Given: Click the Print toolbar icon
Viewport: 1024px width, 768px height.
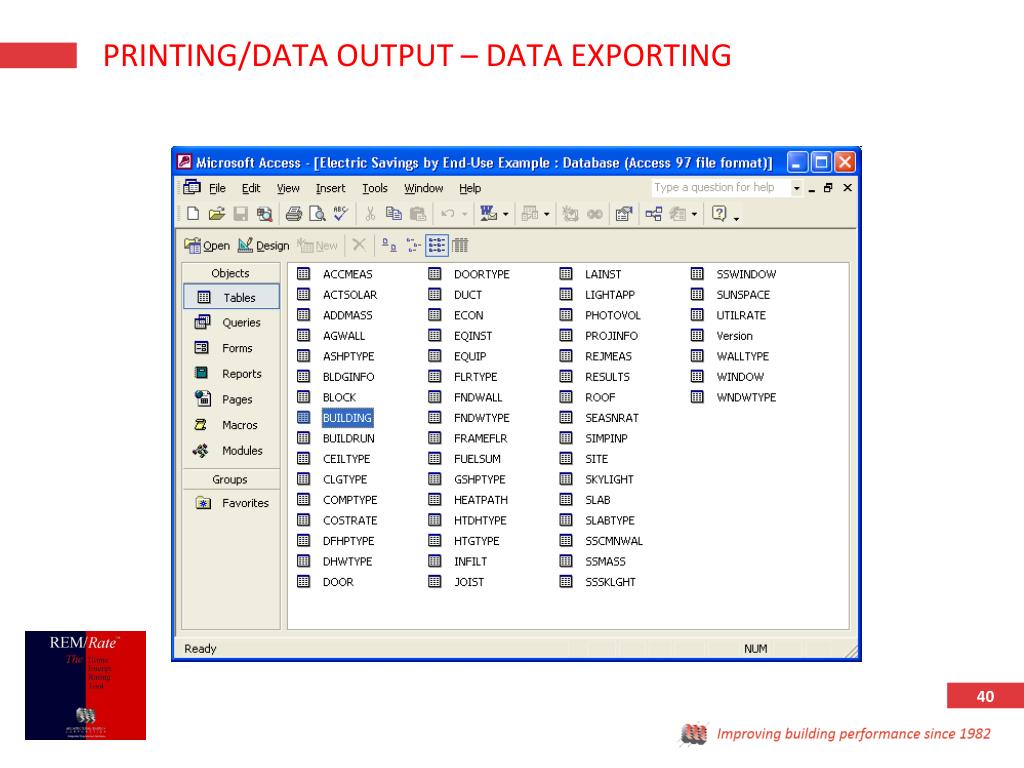Looking at the screenshot, I should tap(294, 214).
